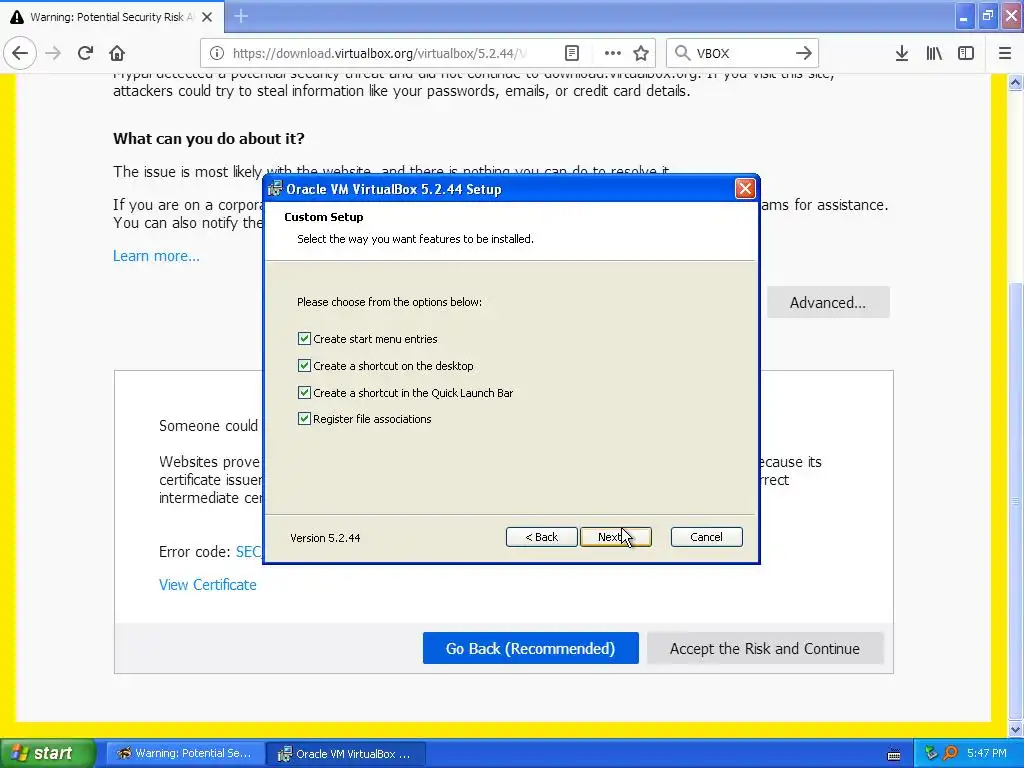Image resolution: width=1024 pixels, height=768 pixels.
Task: Open the Firefox hamburger menu
Action: tap(1005, 53)
